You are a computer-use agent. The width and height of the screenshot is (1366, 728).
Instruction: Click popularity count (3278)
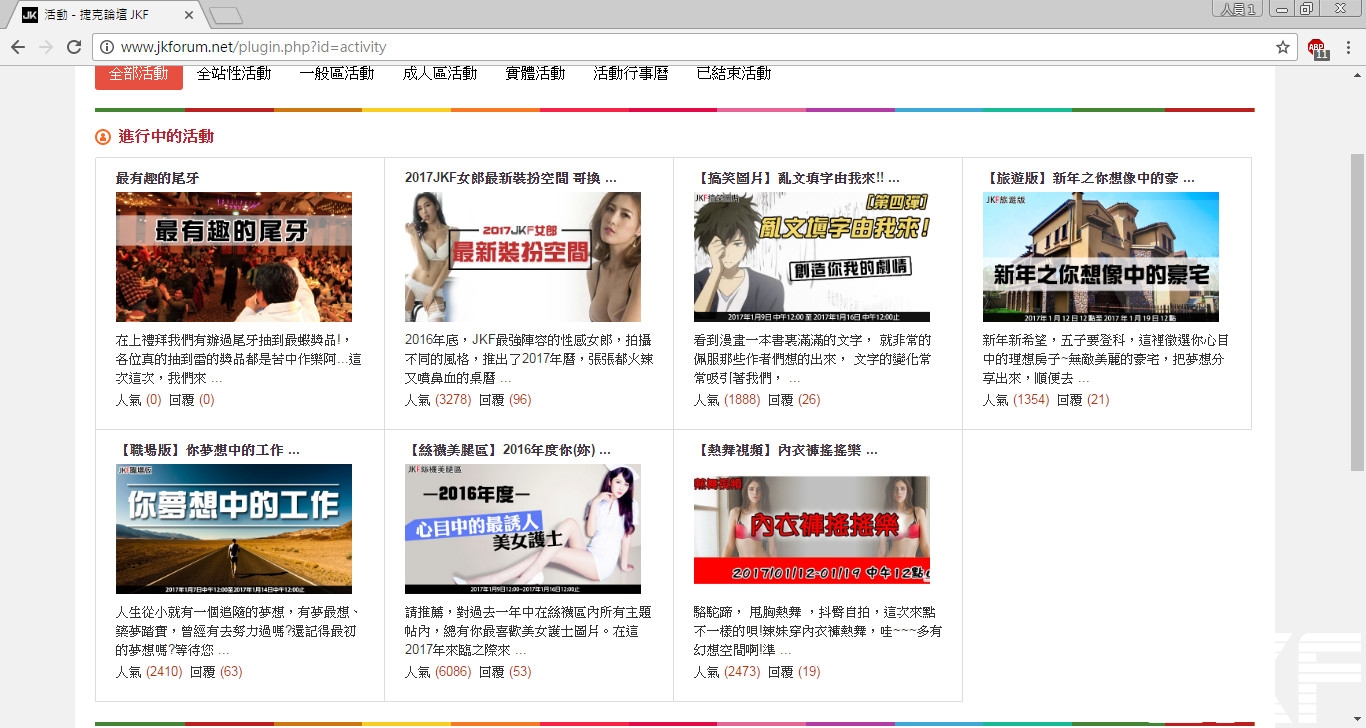pyautogui.click(x=453, y=399)
